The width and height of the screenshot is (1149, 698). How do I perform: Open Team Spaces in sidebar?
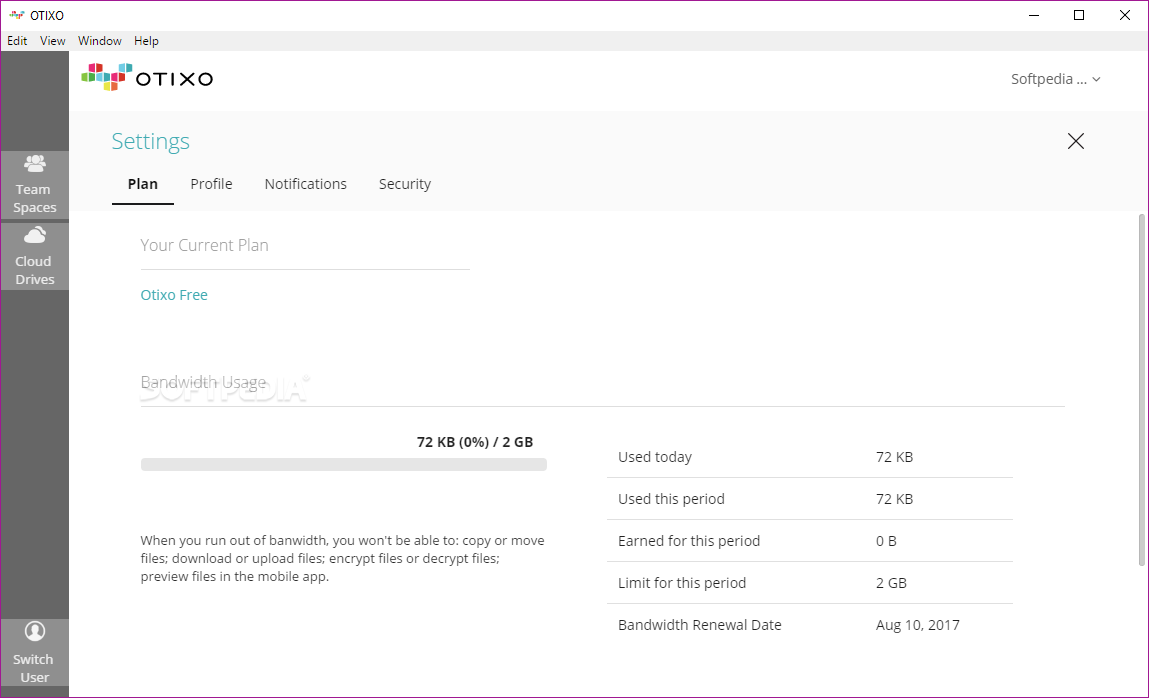click(34, 185)
